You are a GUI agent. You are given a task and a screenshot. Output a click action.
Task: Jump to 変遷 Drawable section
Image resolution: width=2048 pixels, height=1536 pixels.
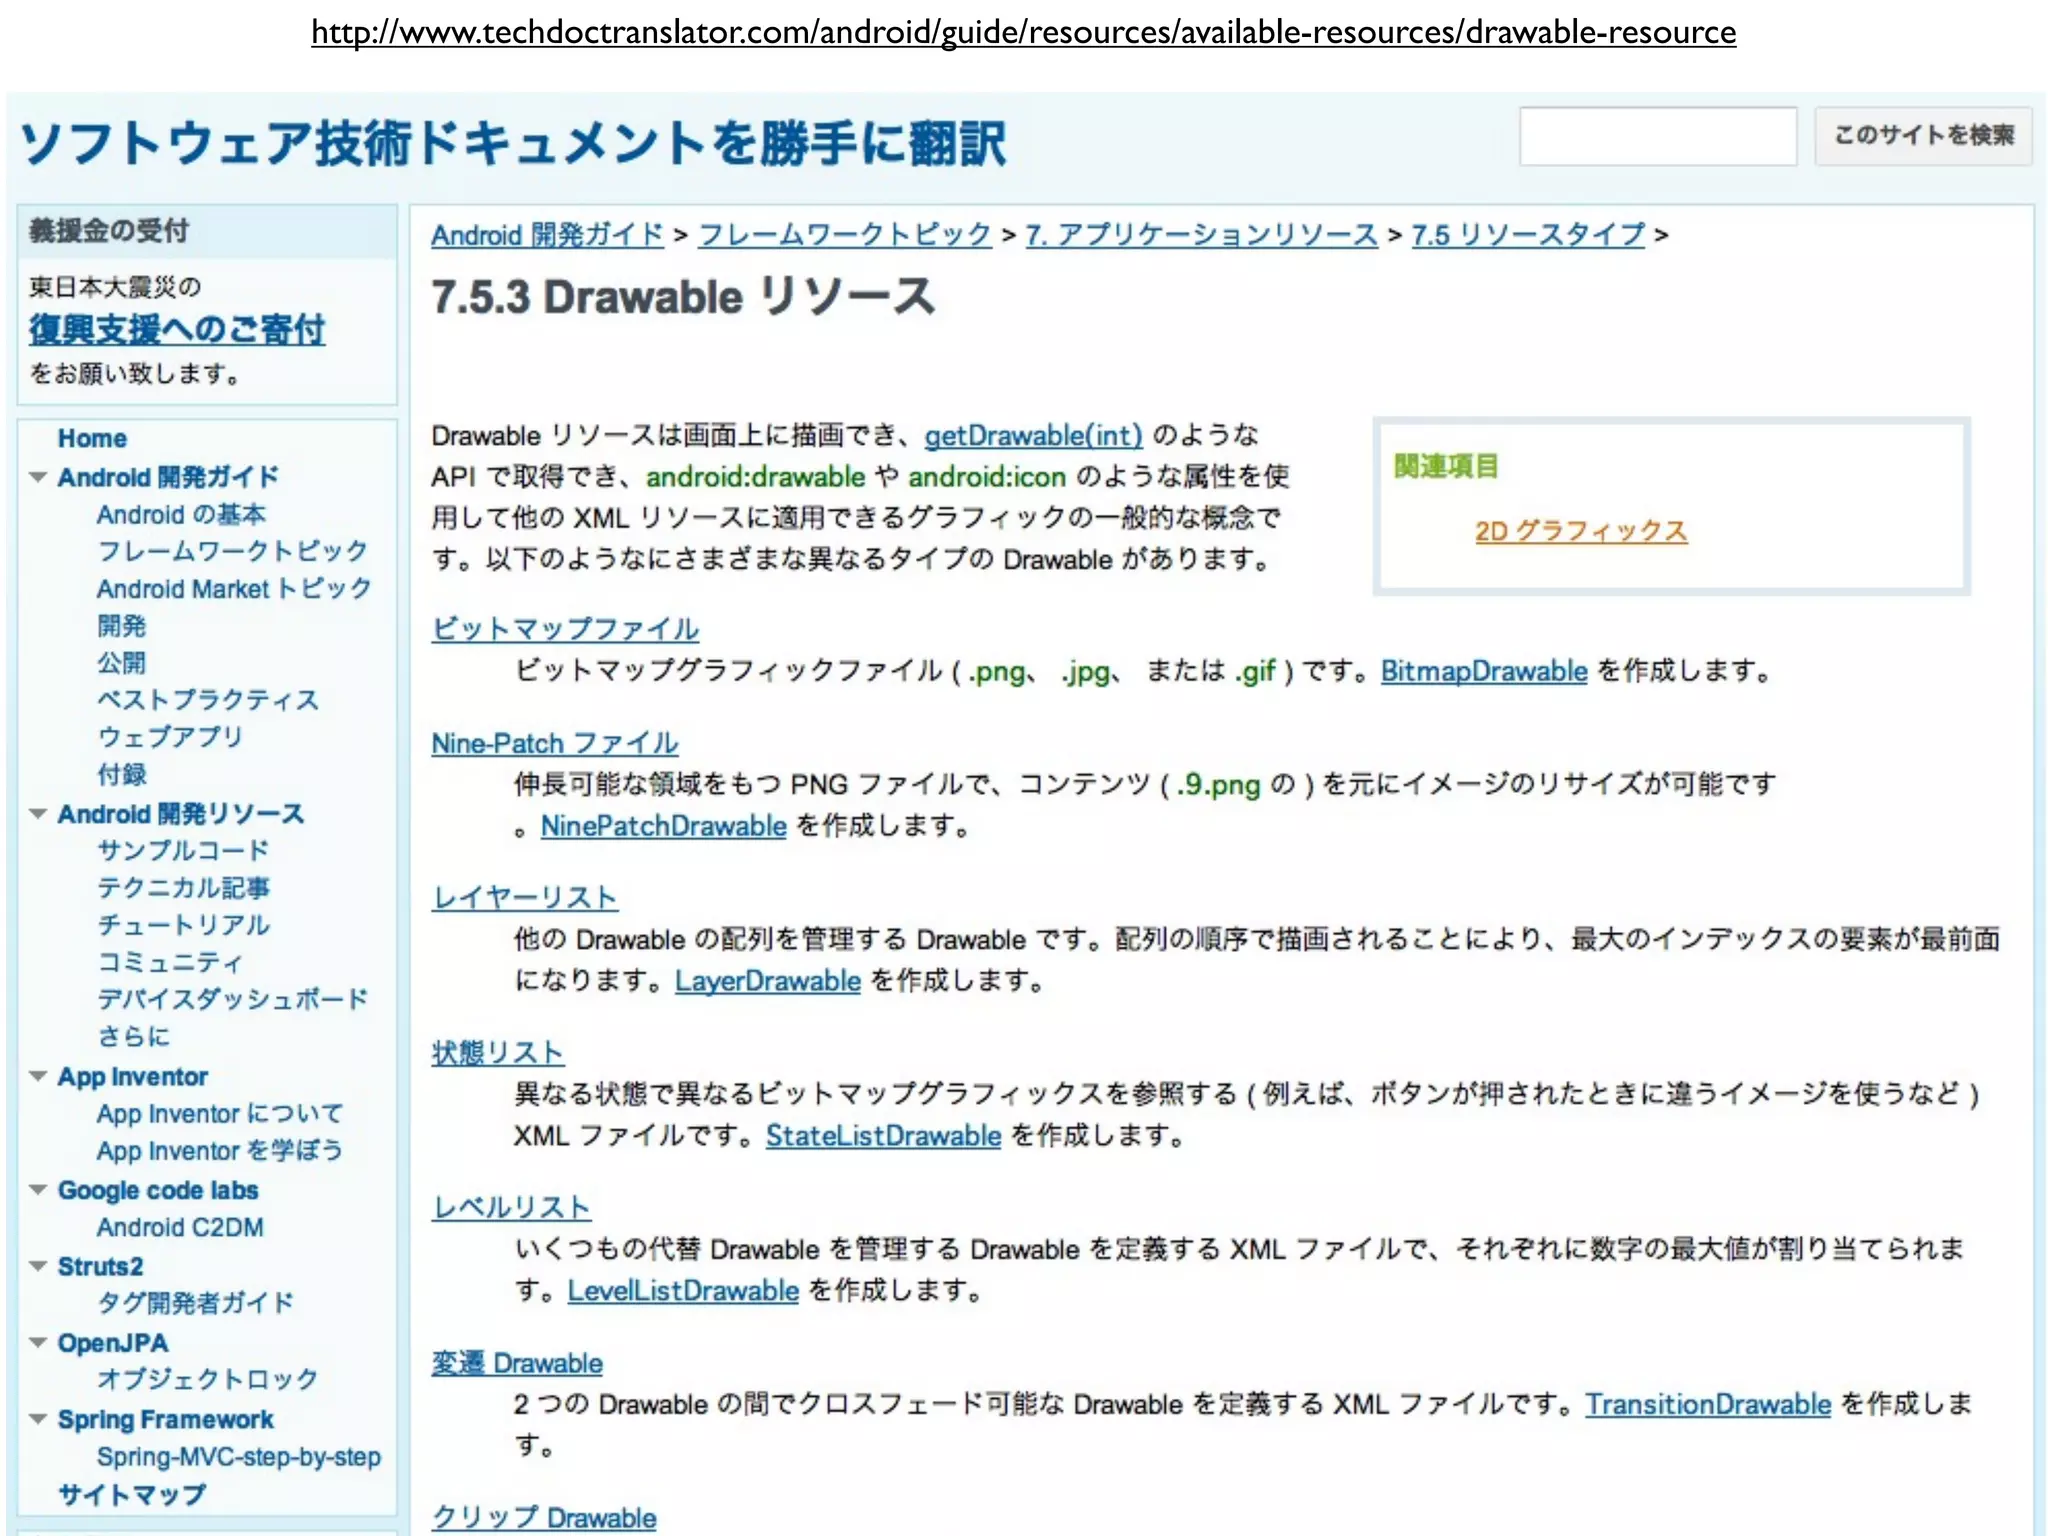(517, 1363)
